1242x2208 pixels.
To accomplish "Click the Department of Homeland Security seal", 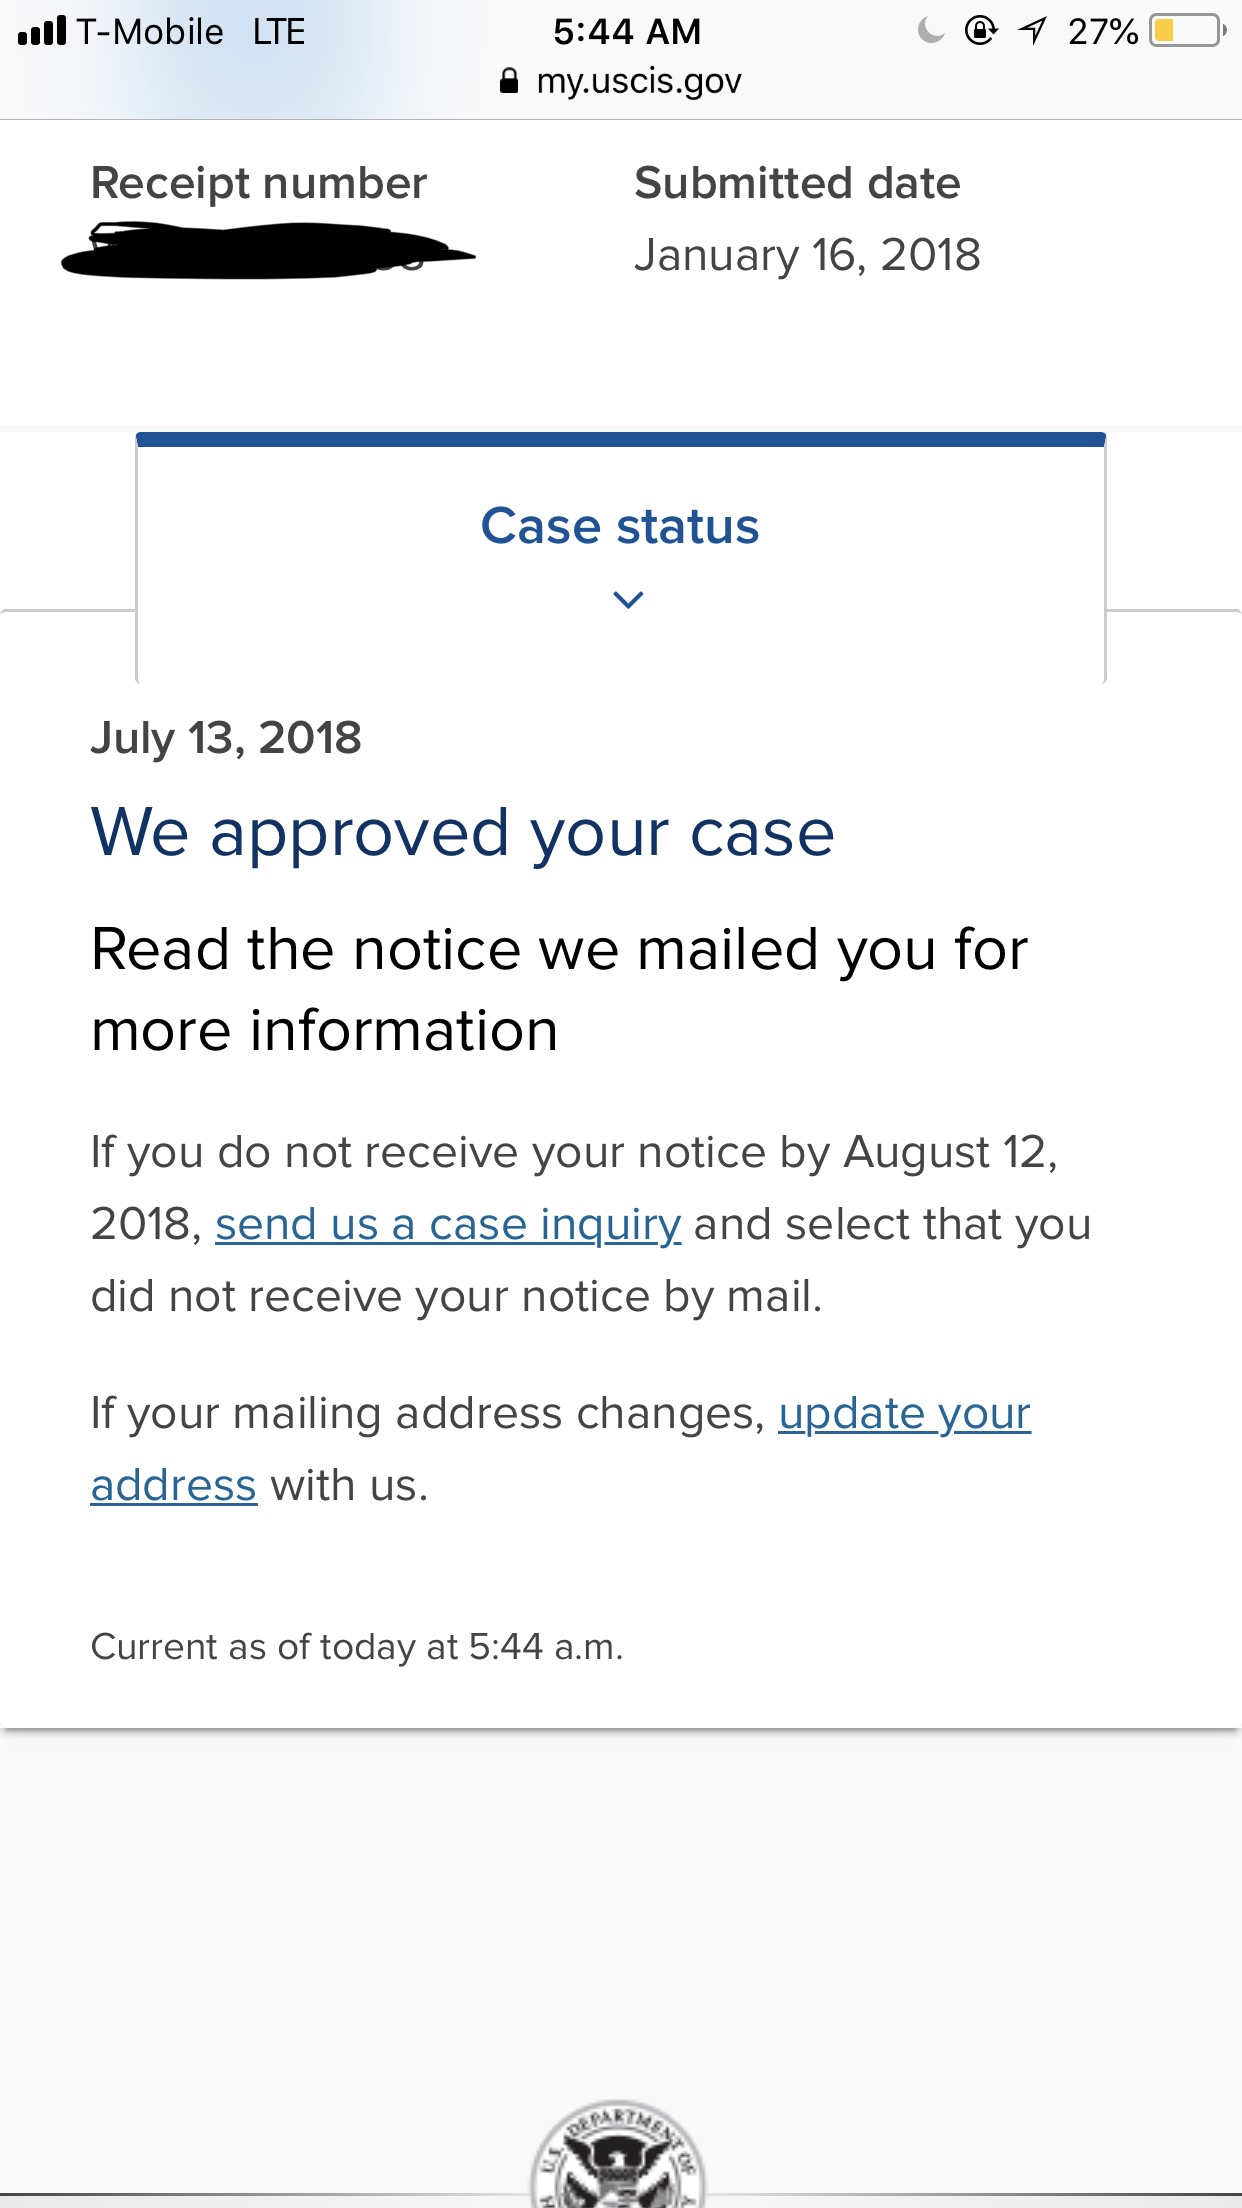I will point(618,2154).
